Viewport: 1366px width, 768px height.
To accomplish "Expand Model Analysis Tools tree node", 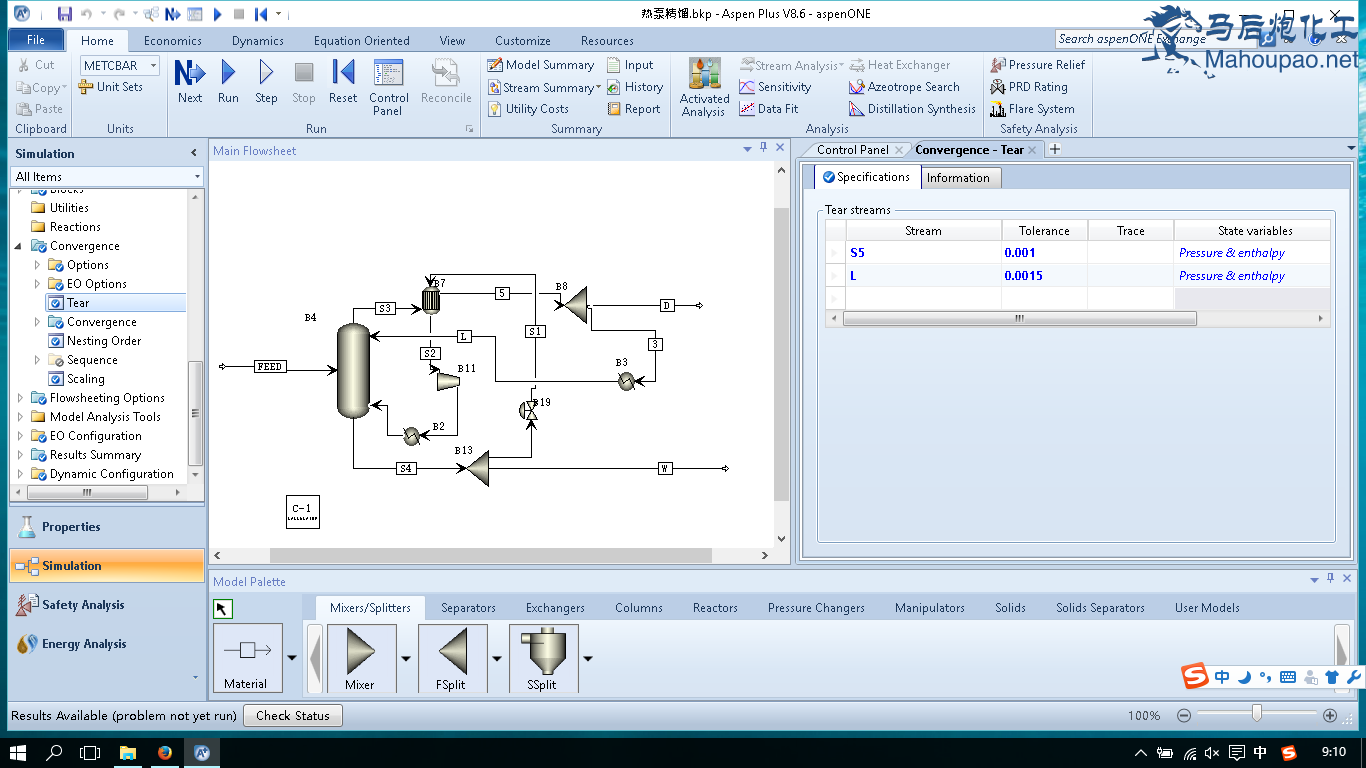I will point(21,417).
